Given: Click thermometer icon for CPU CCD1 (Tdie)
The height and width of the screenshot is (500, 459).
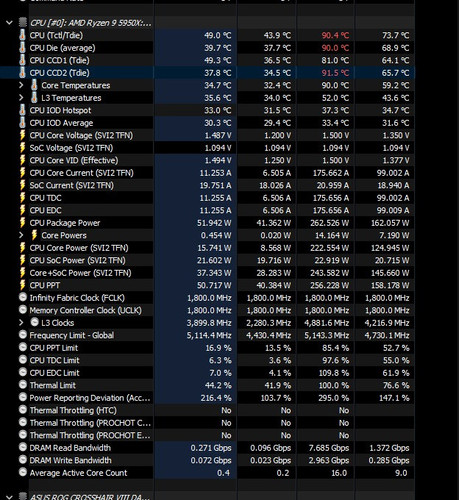Looking at the screenshot, I should 22,60.
